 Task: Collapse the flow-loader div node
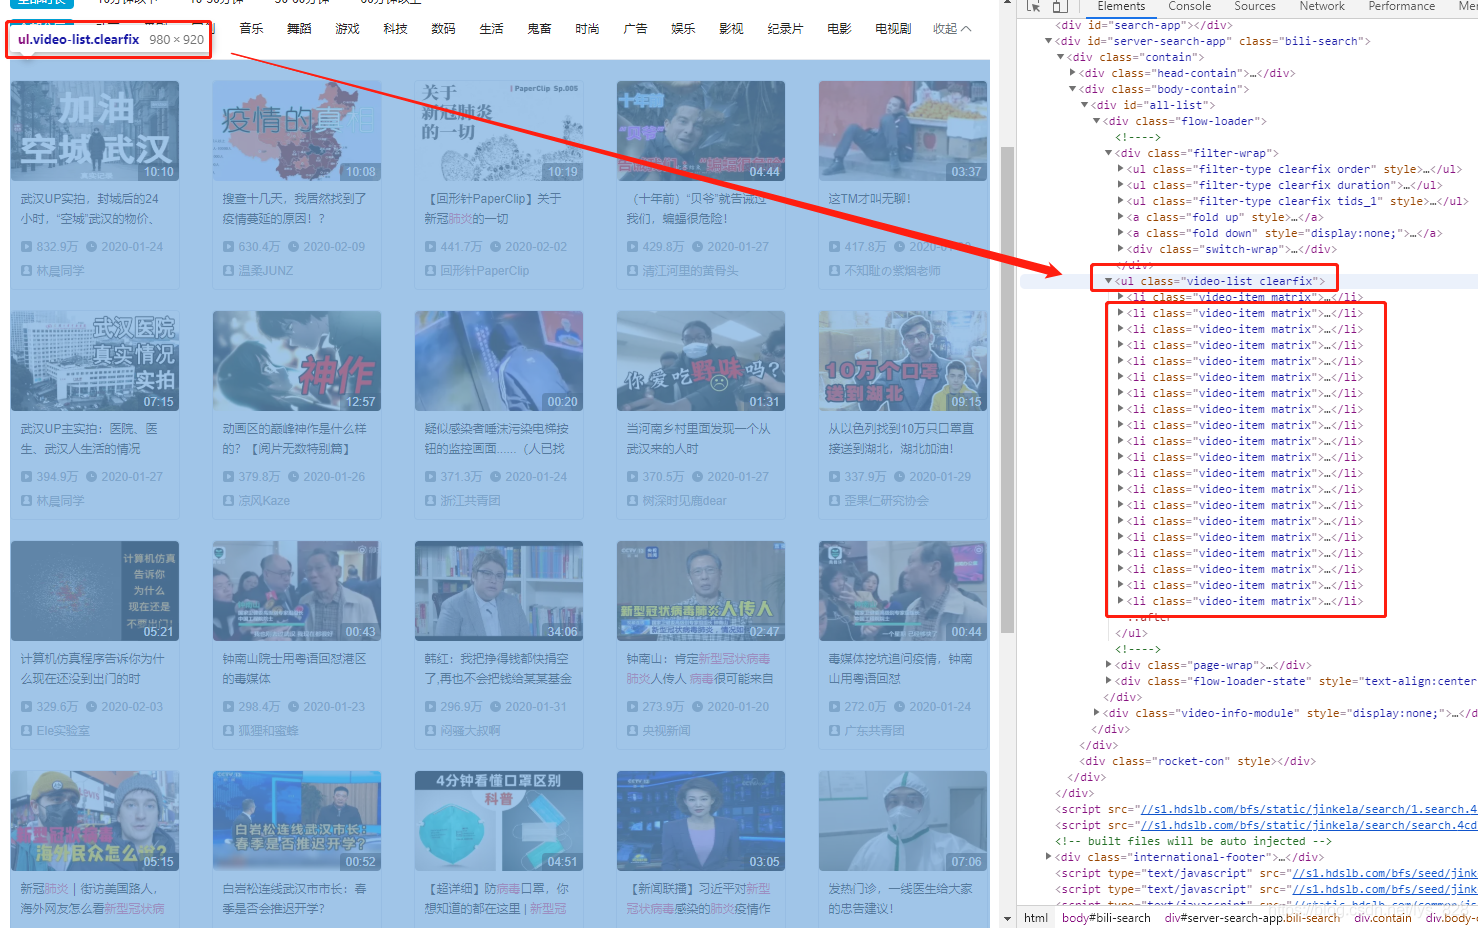(x=1096, y=121)
